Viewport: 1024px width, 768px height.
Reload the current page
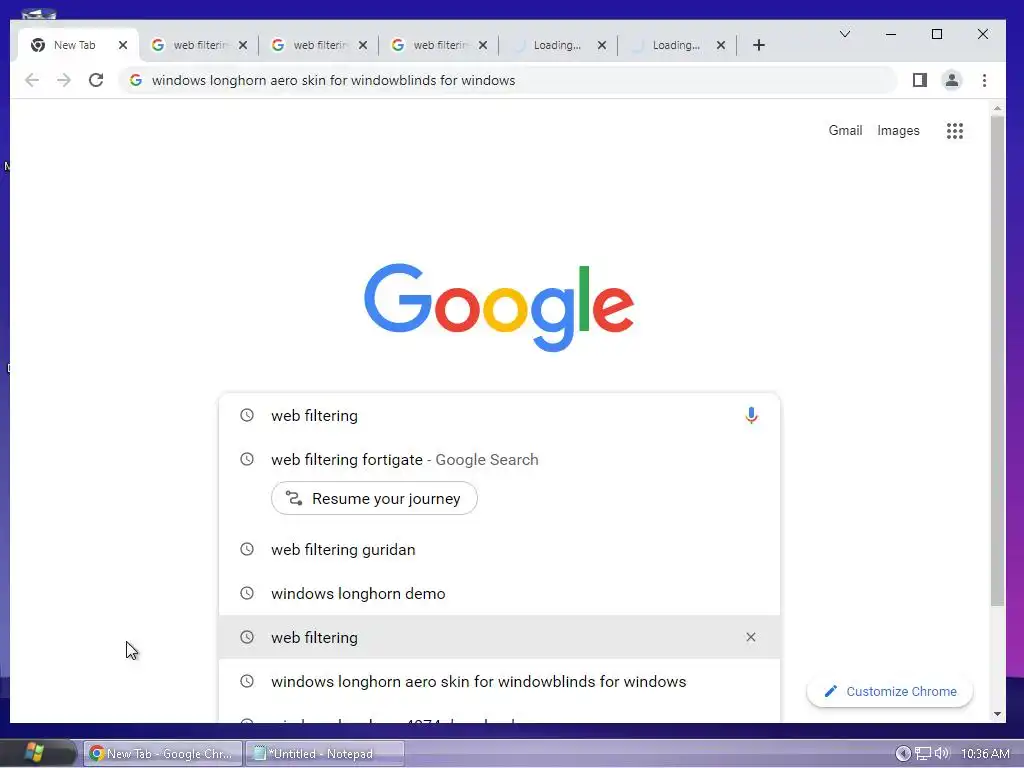(96, 80)
